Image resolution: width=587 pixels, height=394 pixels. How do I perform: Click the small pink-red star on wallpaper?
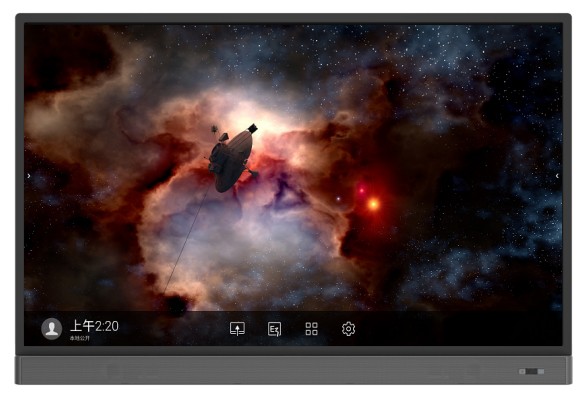coord(362,190)
